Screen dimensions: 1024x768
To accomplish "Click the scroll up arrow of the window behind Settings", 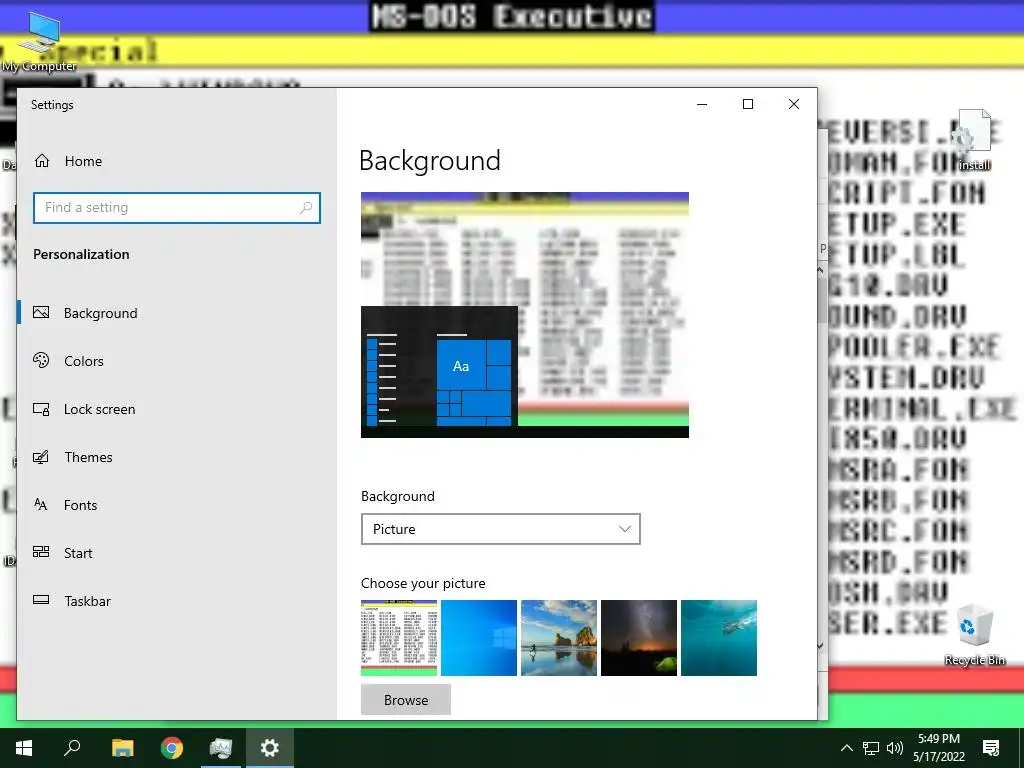I will tap(821, 268).
